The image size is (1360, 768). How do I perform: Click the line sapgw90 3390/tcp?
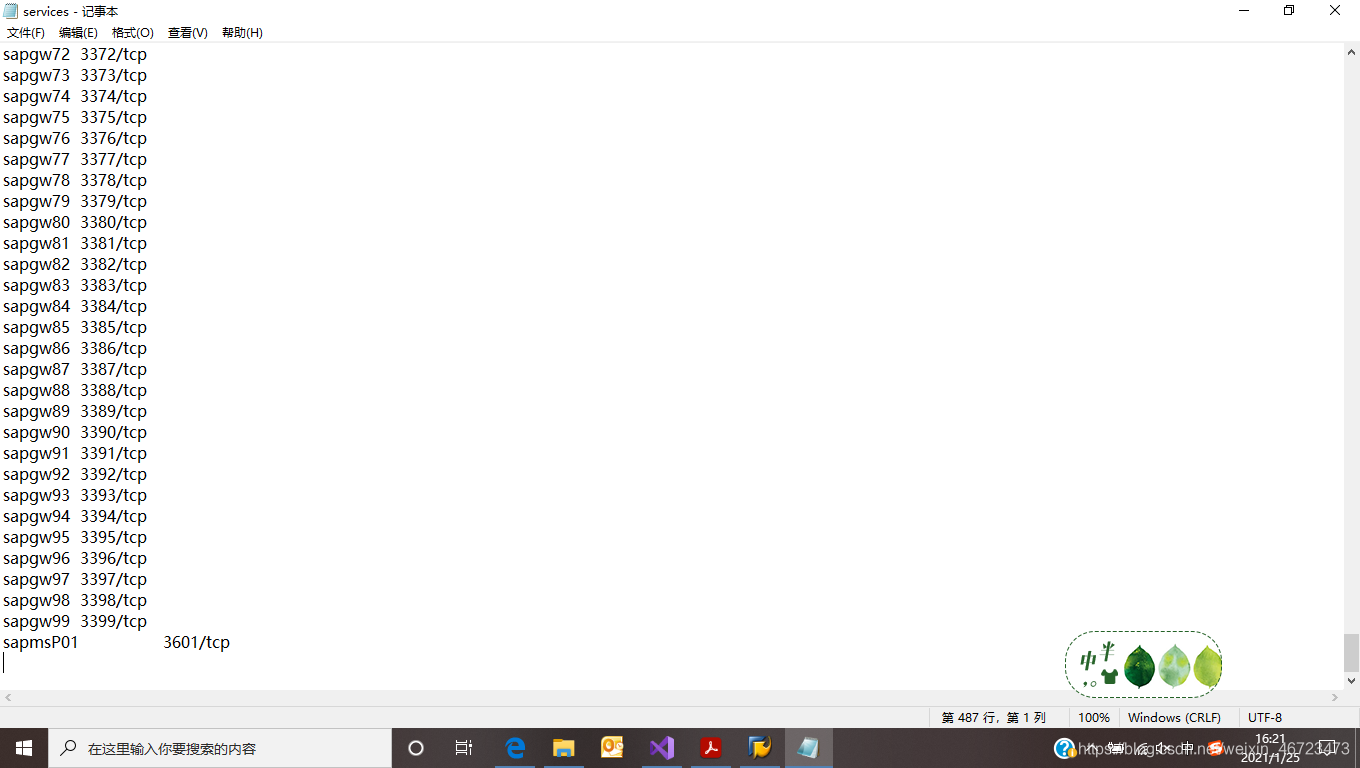[75, 432]
